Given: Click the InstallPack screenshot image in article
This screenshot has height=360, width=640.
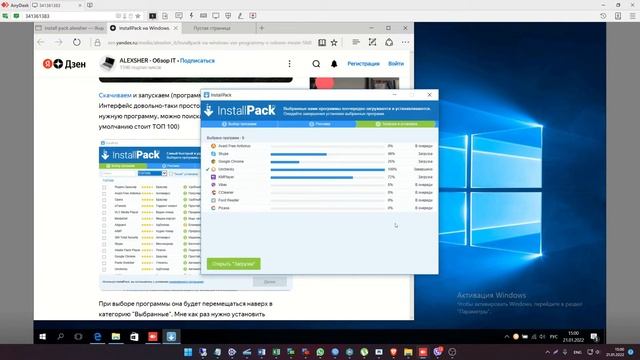Looking at the screenshot, I should pos(195,215).
